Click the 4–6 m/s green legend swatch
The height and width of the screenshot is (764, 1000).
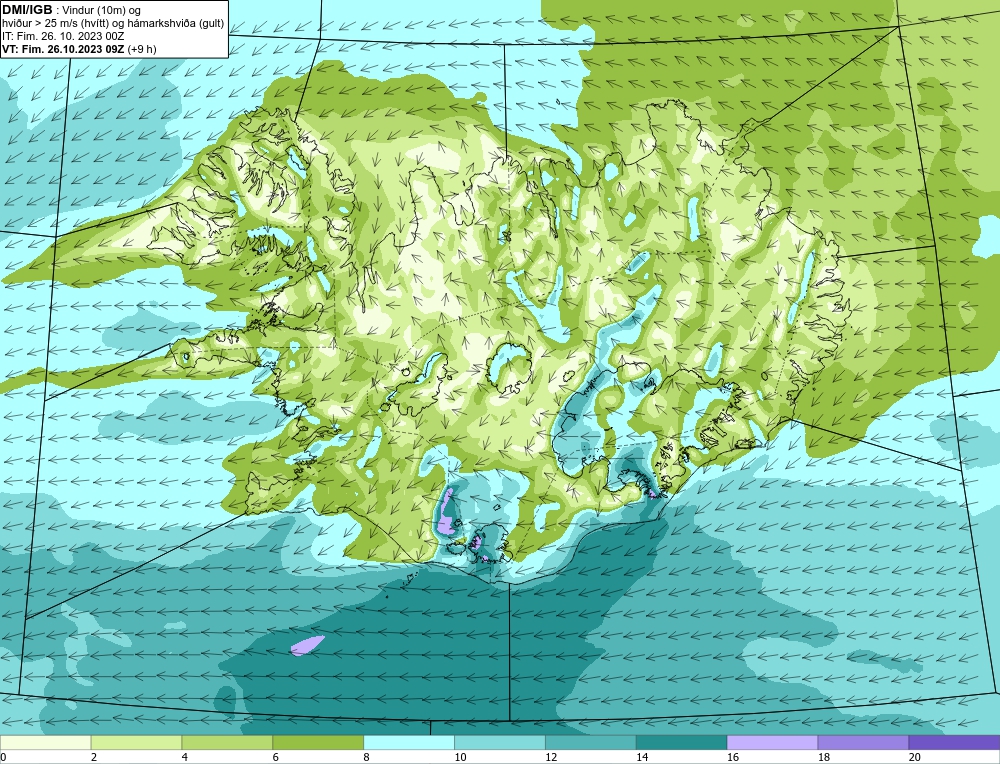click(x=227, y=742)
